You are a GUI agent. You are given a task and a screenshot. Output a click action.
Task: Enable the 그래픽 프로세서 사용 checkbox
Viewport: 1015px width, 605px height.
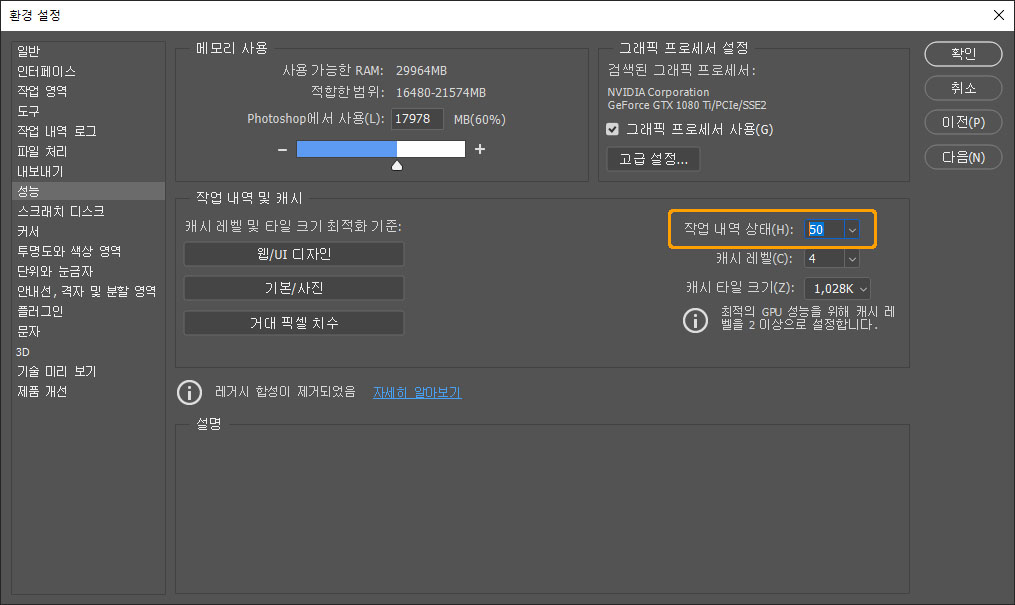pos(613,128)
